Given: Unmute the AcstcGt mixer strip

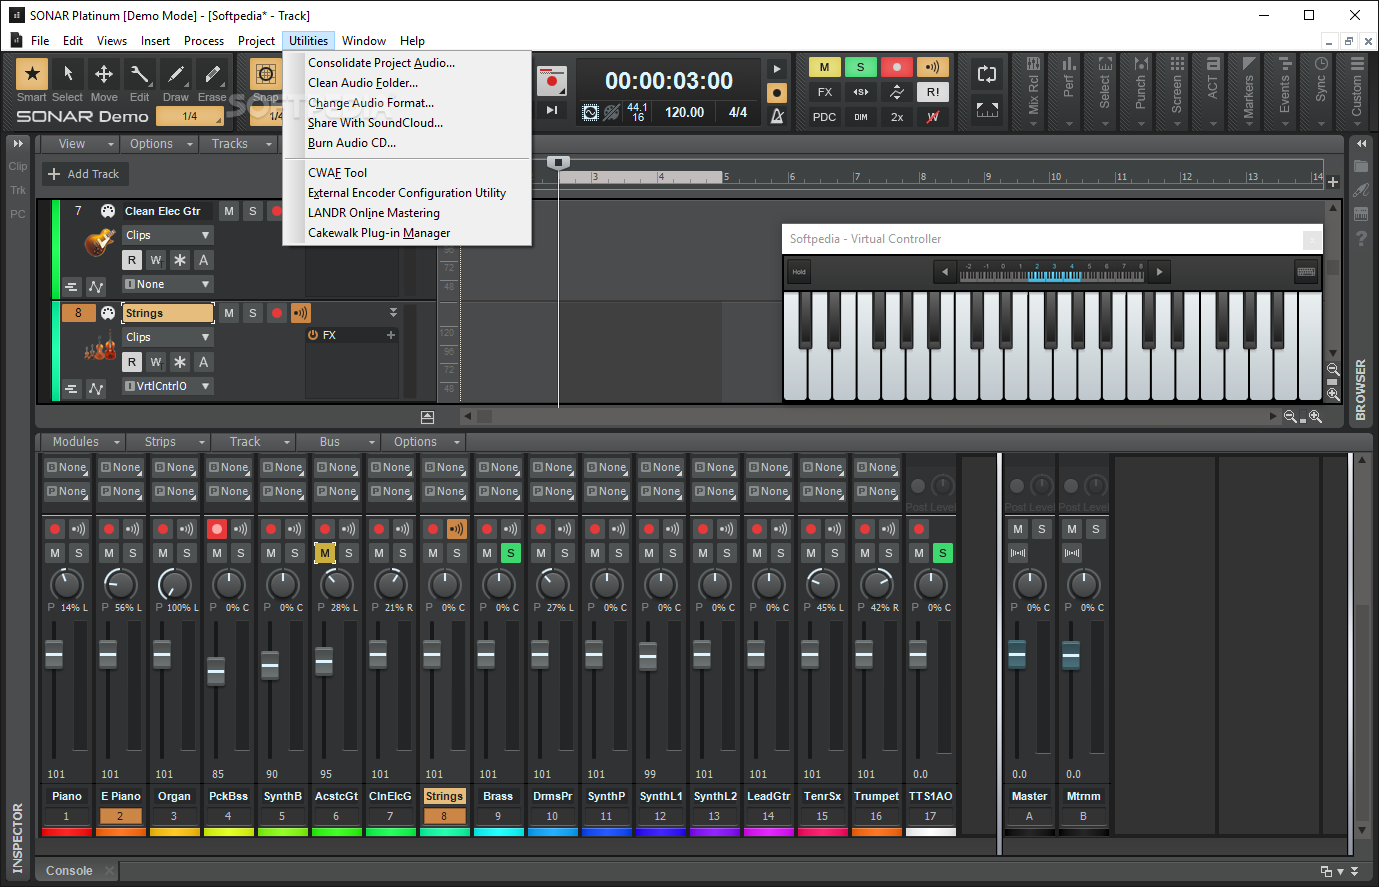Looking at the screenshot, I should click(324, 553).
